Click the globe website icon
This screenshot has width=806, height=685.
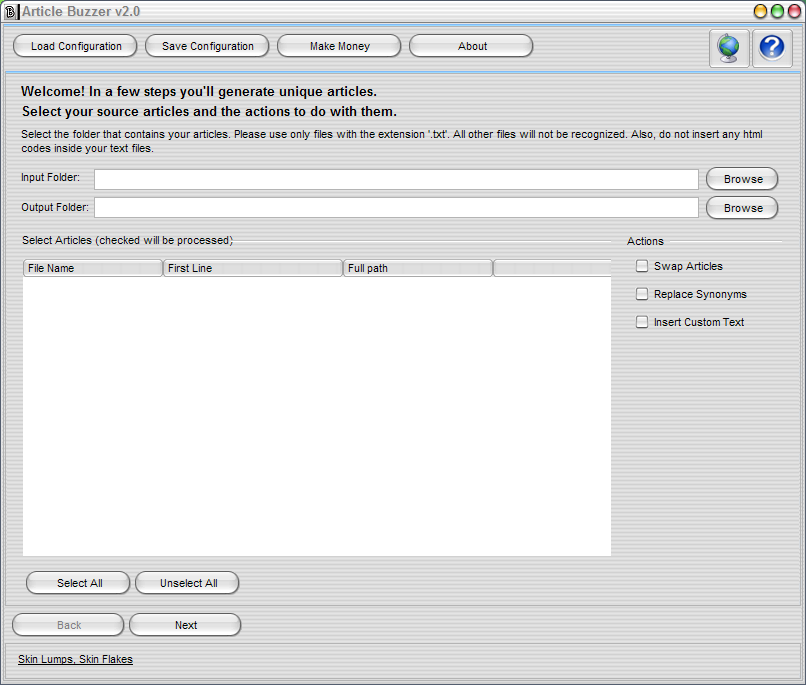click(729, 47)
